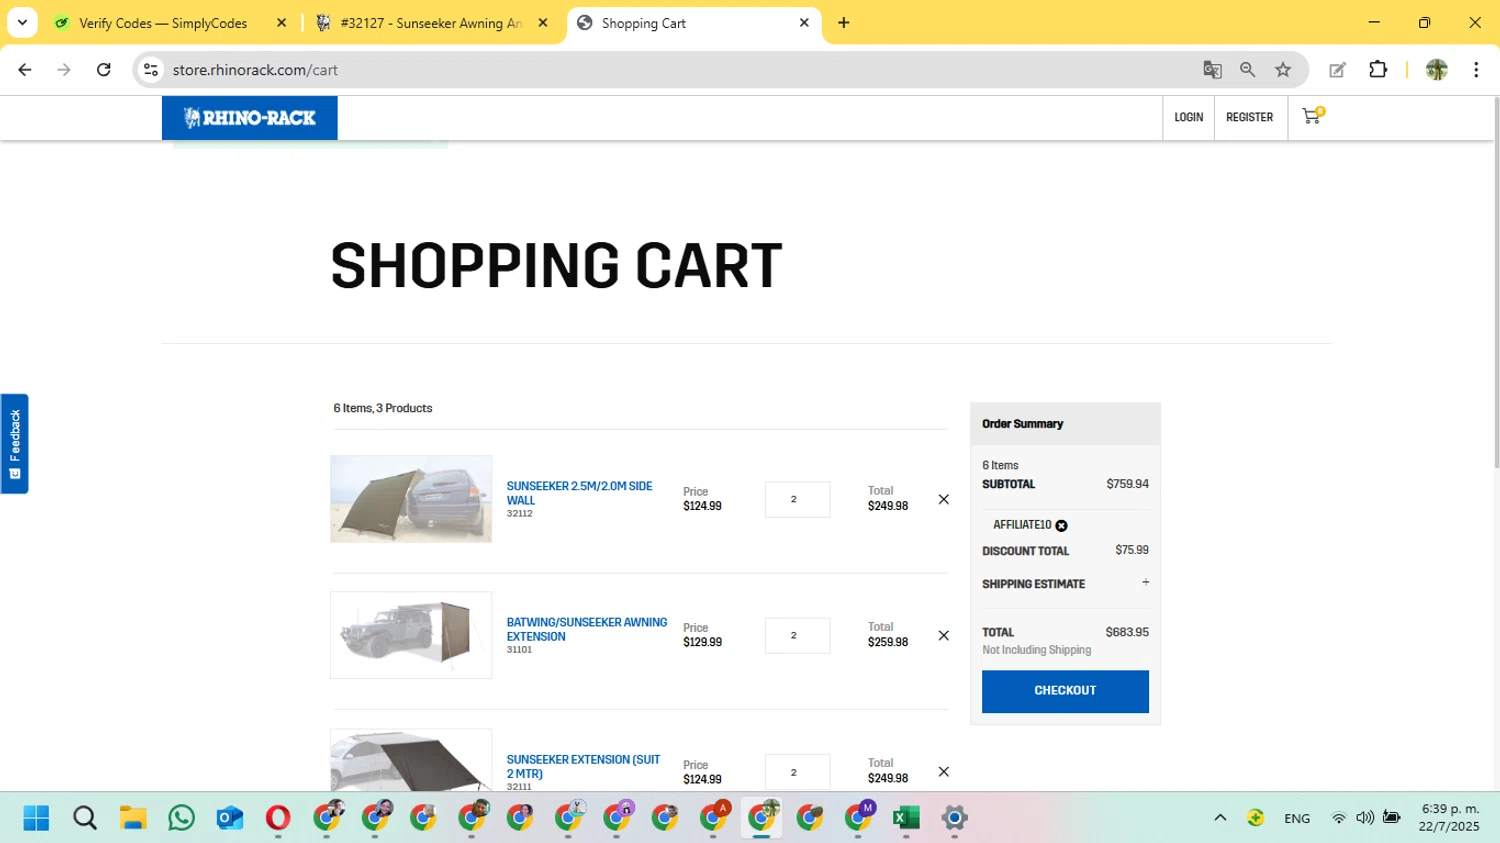Close the Verify Codes SimplyCodes tab
Screen dimensions: 1500x843
(x=281, y=23)
